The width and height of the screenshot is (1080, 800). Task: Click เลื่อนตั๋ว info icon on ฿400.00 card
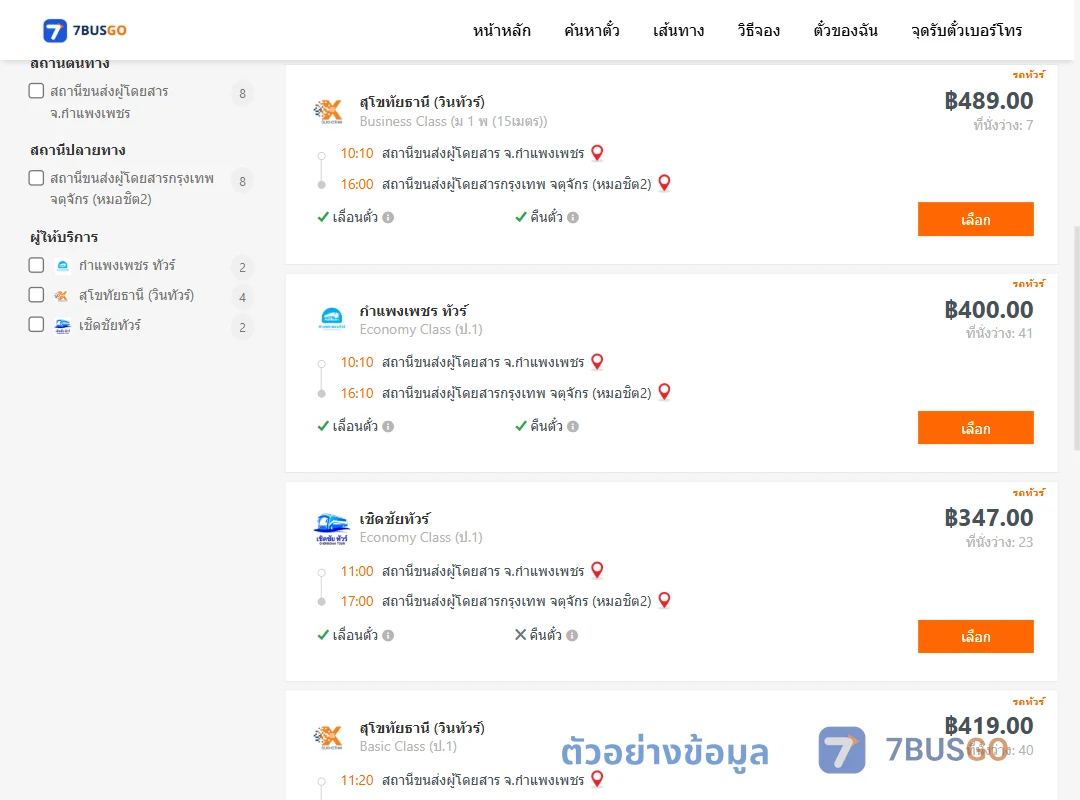coord(388,427)
